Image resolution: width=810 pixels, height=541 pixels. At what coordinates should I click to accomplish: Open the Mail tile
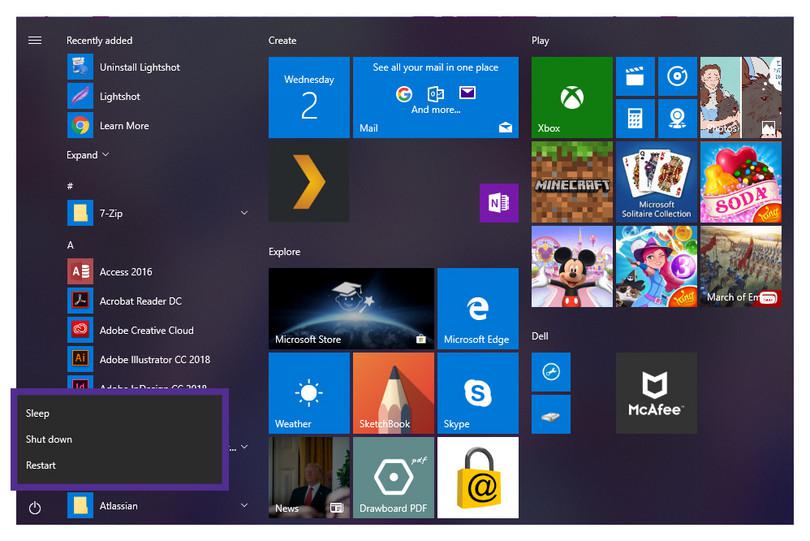coord(435,98)
